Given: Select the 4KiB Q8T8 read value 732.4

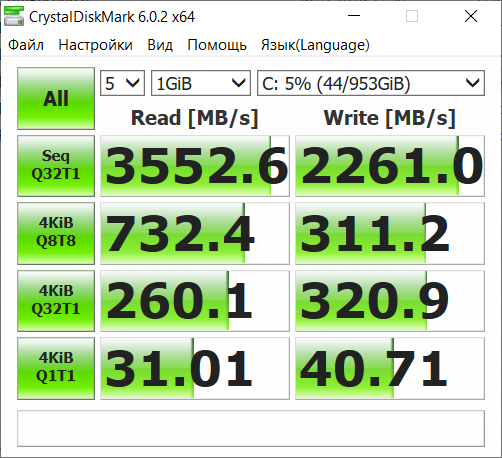Looking at the screenshot, I should 195,233.
